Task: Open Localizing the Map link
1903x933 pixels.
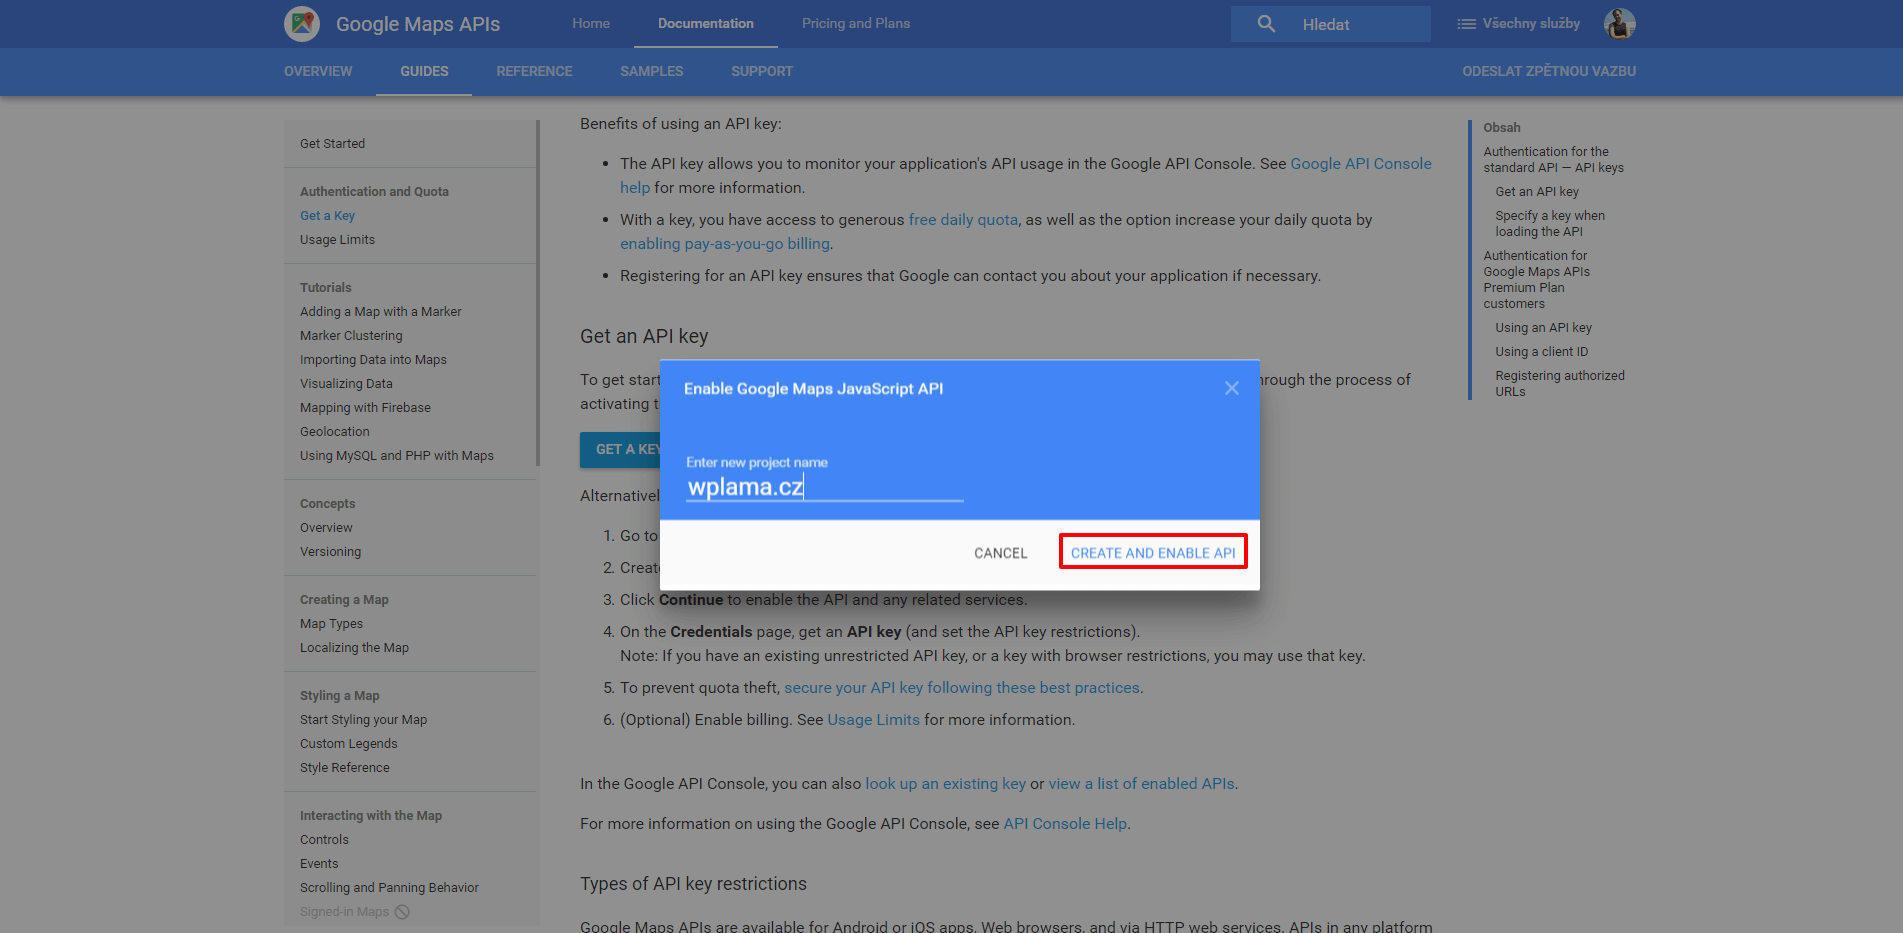Action: coord(354,647)
